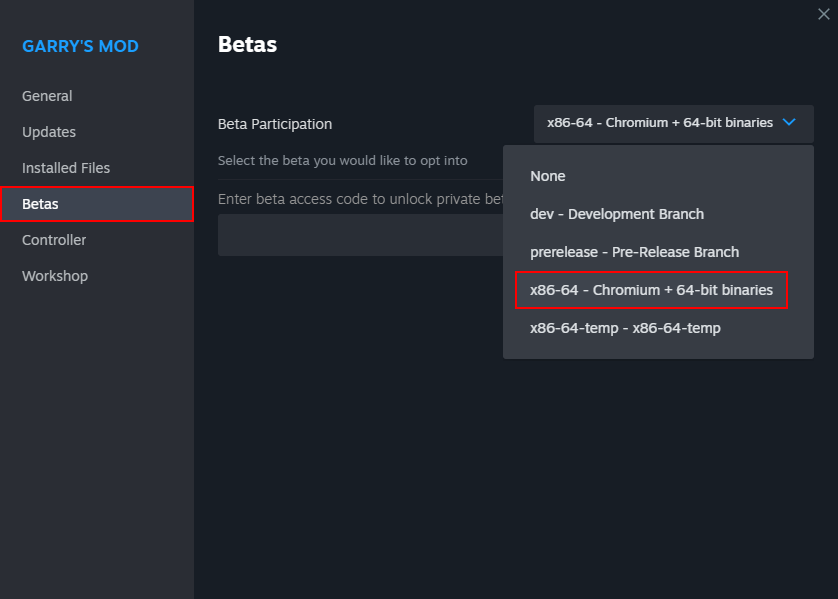Image resolution: width=838 pixels, height=599 pixels.
Task: Collapse the dropdown using the blue chevron arrow
Action: pyautogui.click(x=789, y=123)
